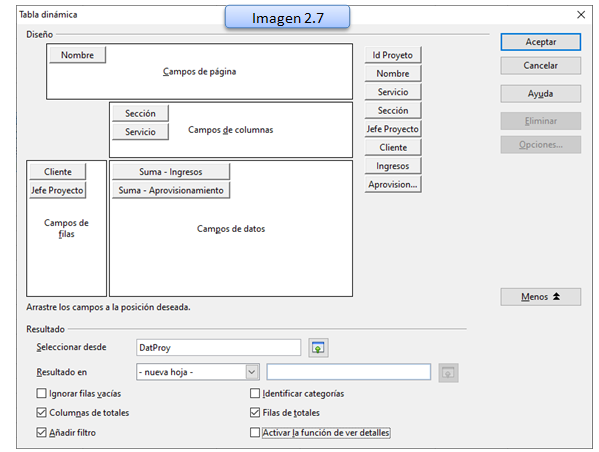Screen dimensions: 599x452
Task: Collapse the dialog with the Menos button
Action: point(541,297)
